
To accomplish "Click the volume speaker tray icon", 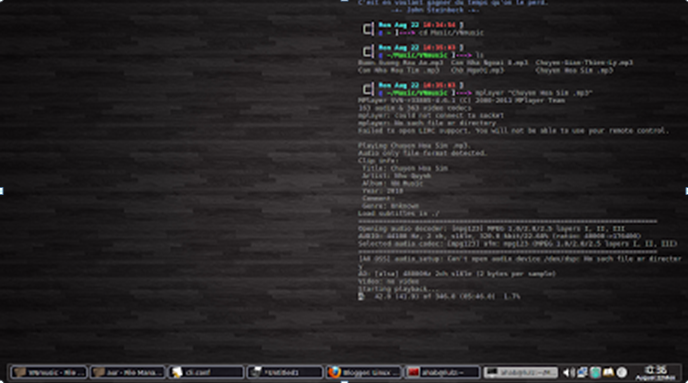I will point(569,372).
